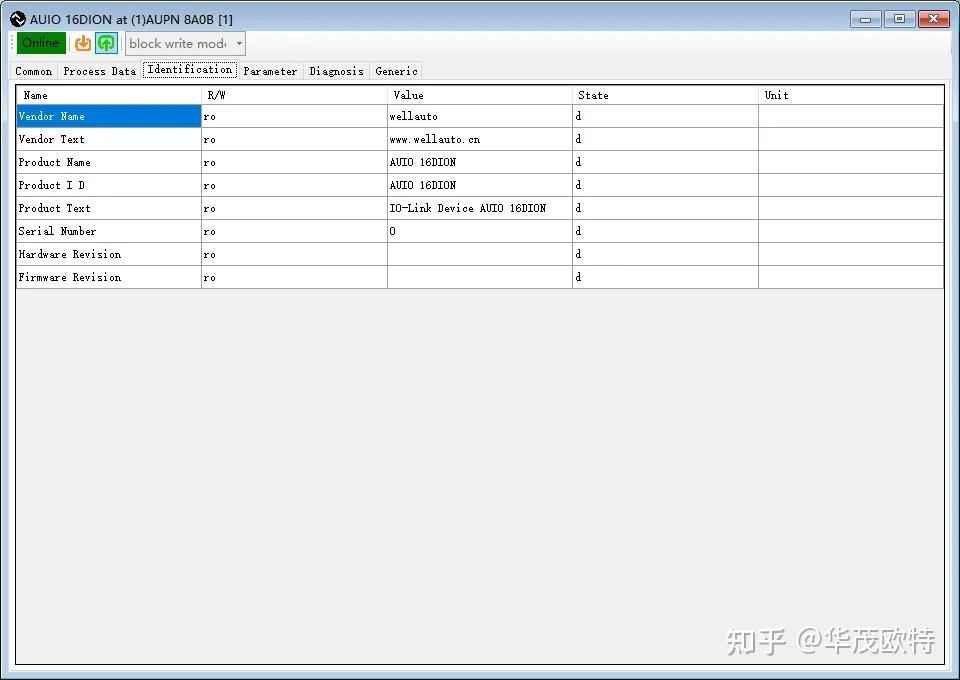
Task: Select the Vendor Name row
Action: click(108, 116)
